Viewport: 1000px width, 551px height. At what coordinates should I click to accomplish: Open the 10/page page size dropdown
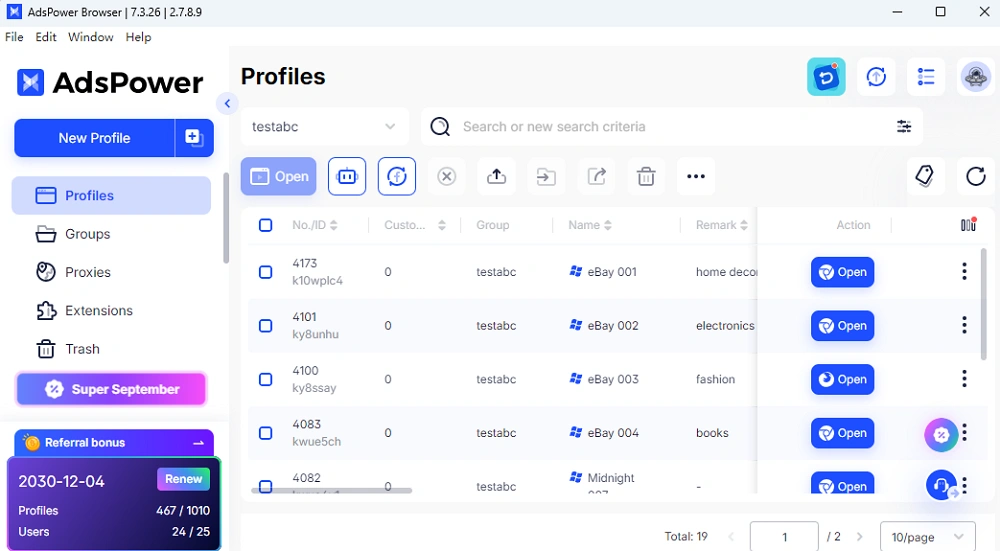tap(927, 537)
